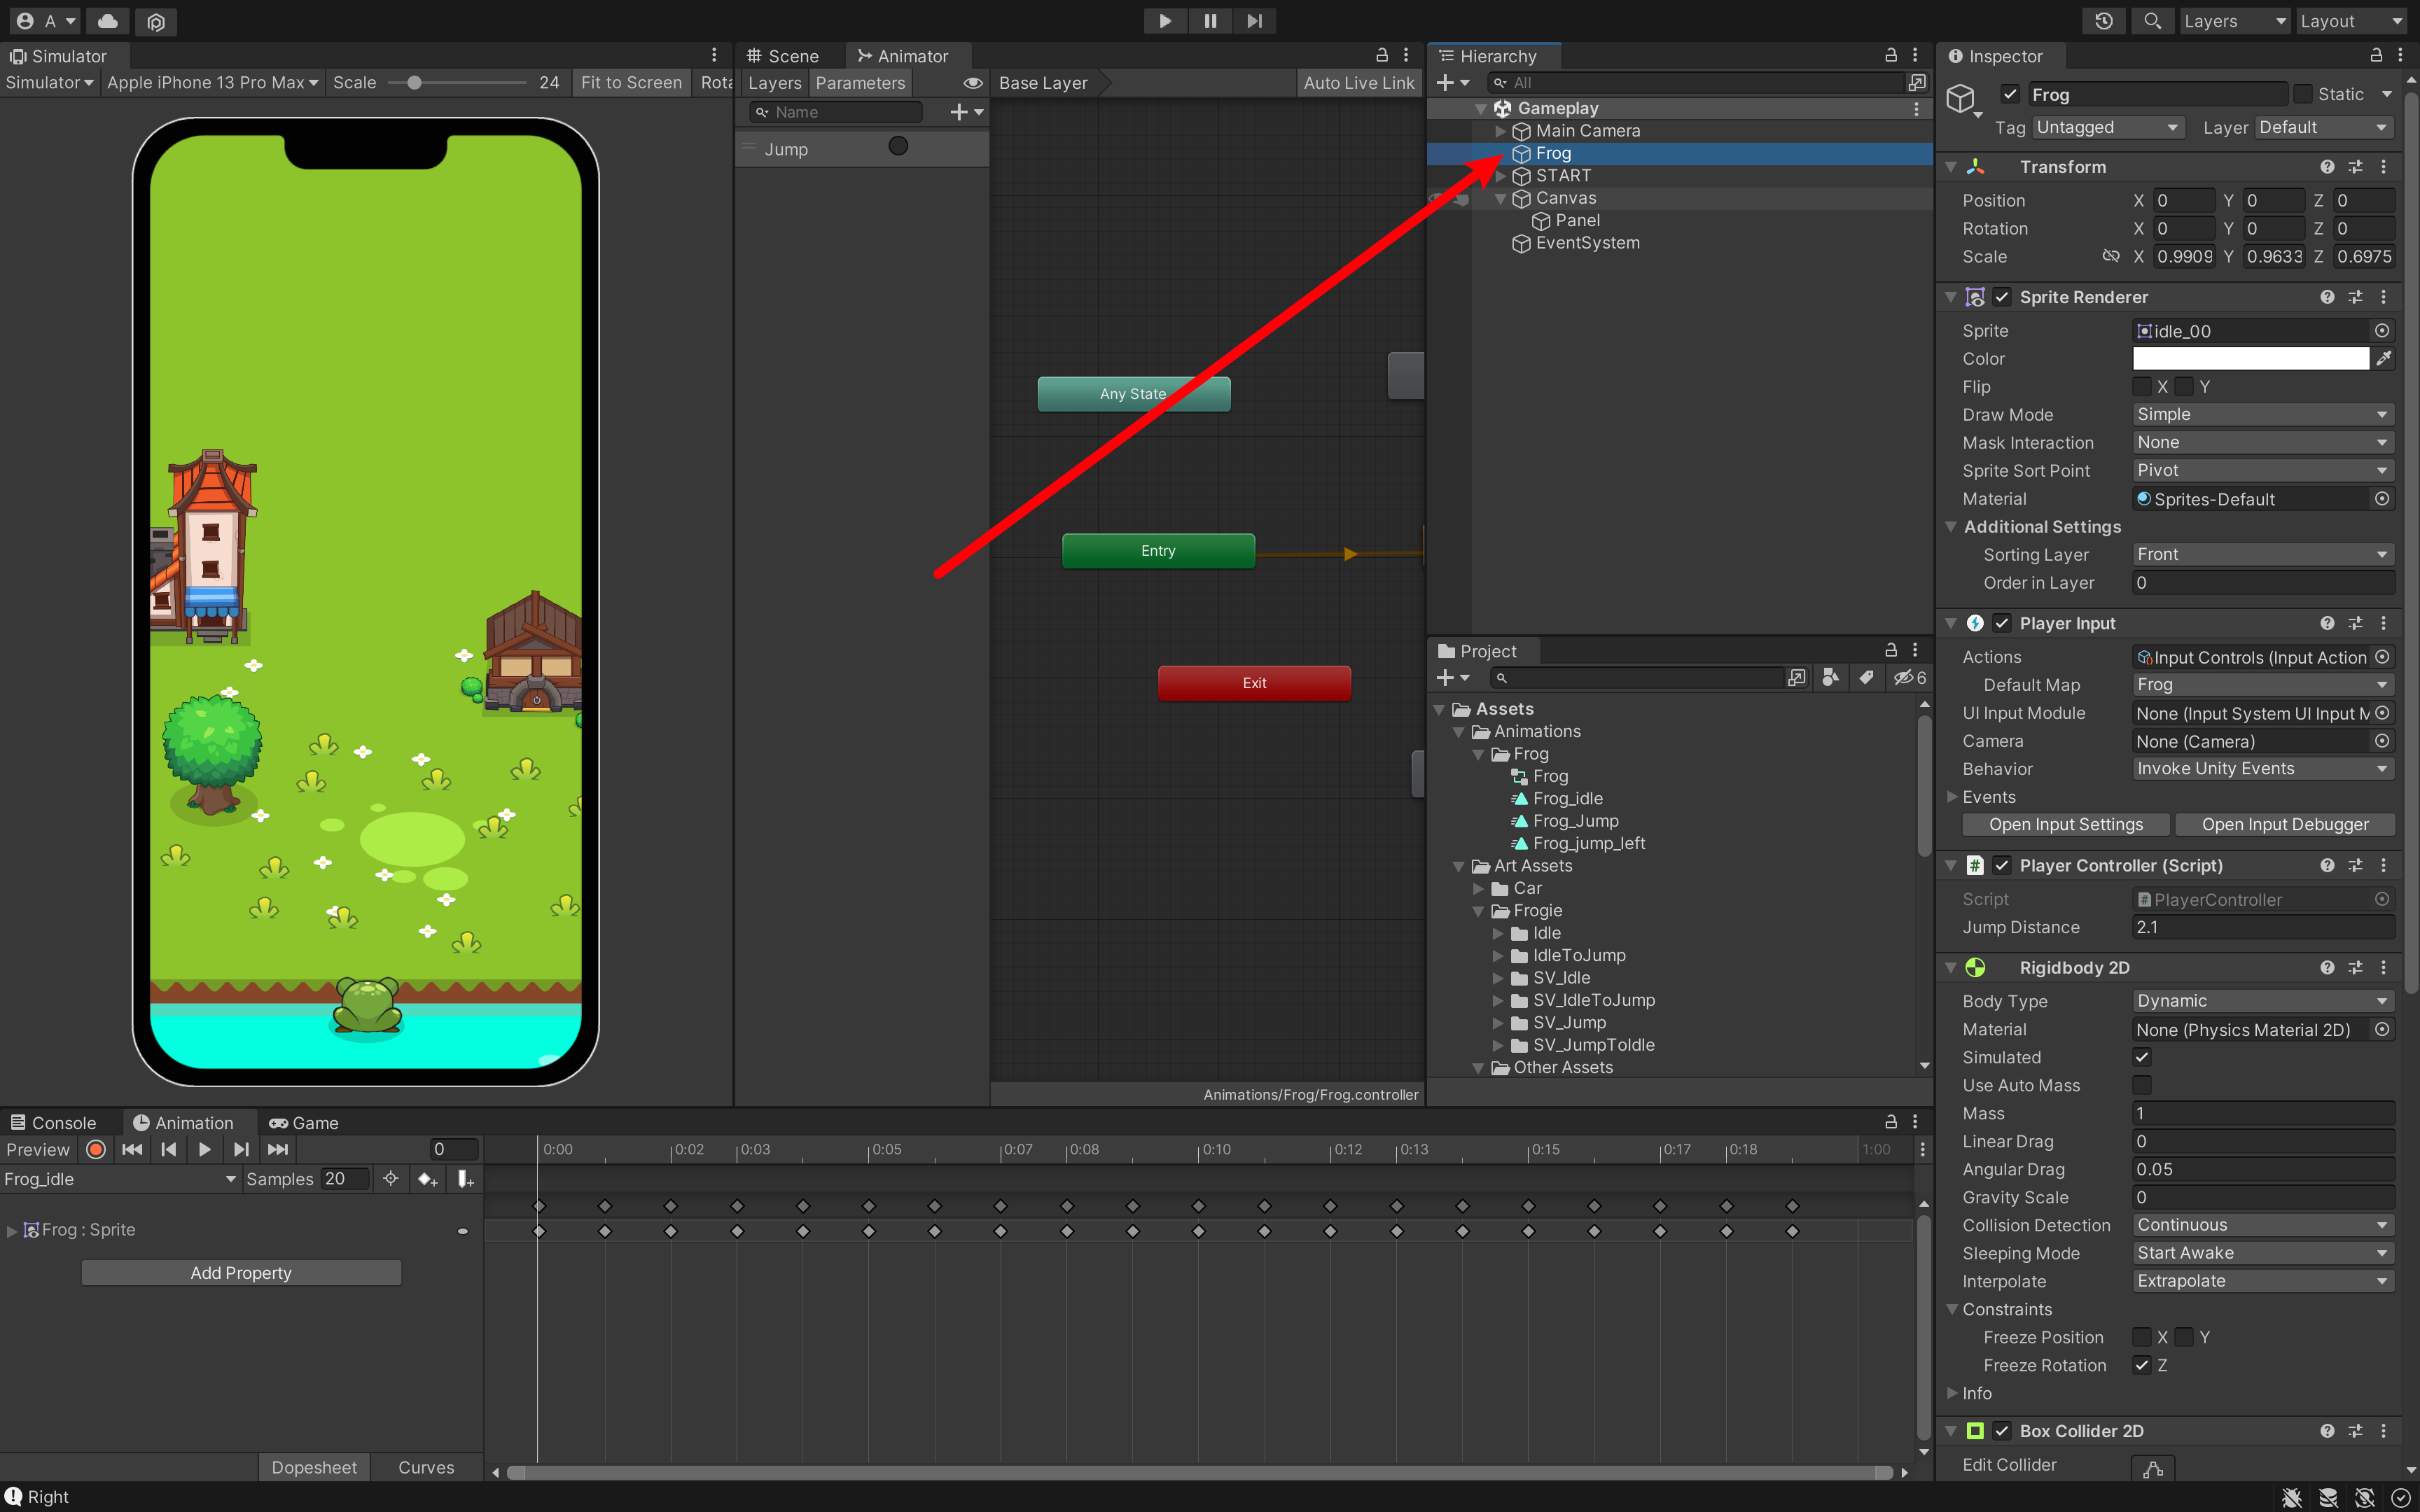Click Open Input Debugger button
2420x1512 pixels.
coord(2285,825)
